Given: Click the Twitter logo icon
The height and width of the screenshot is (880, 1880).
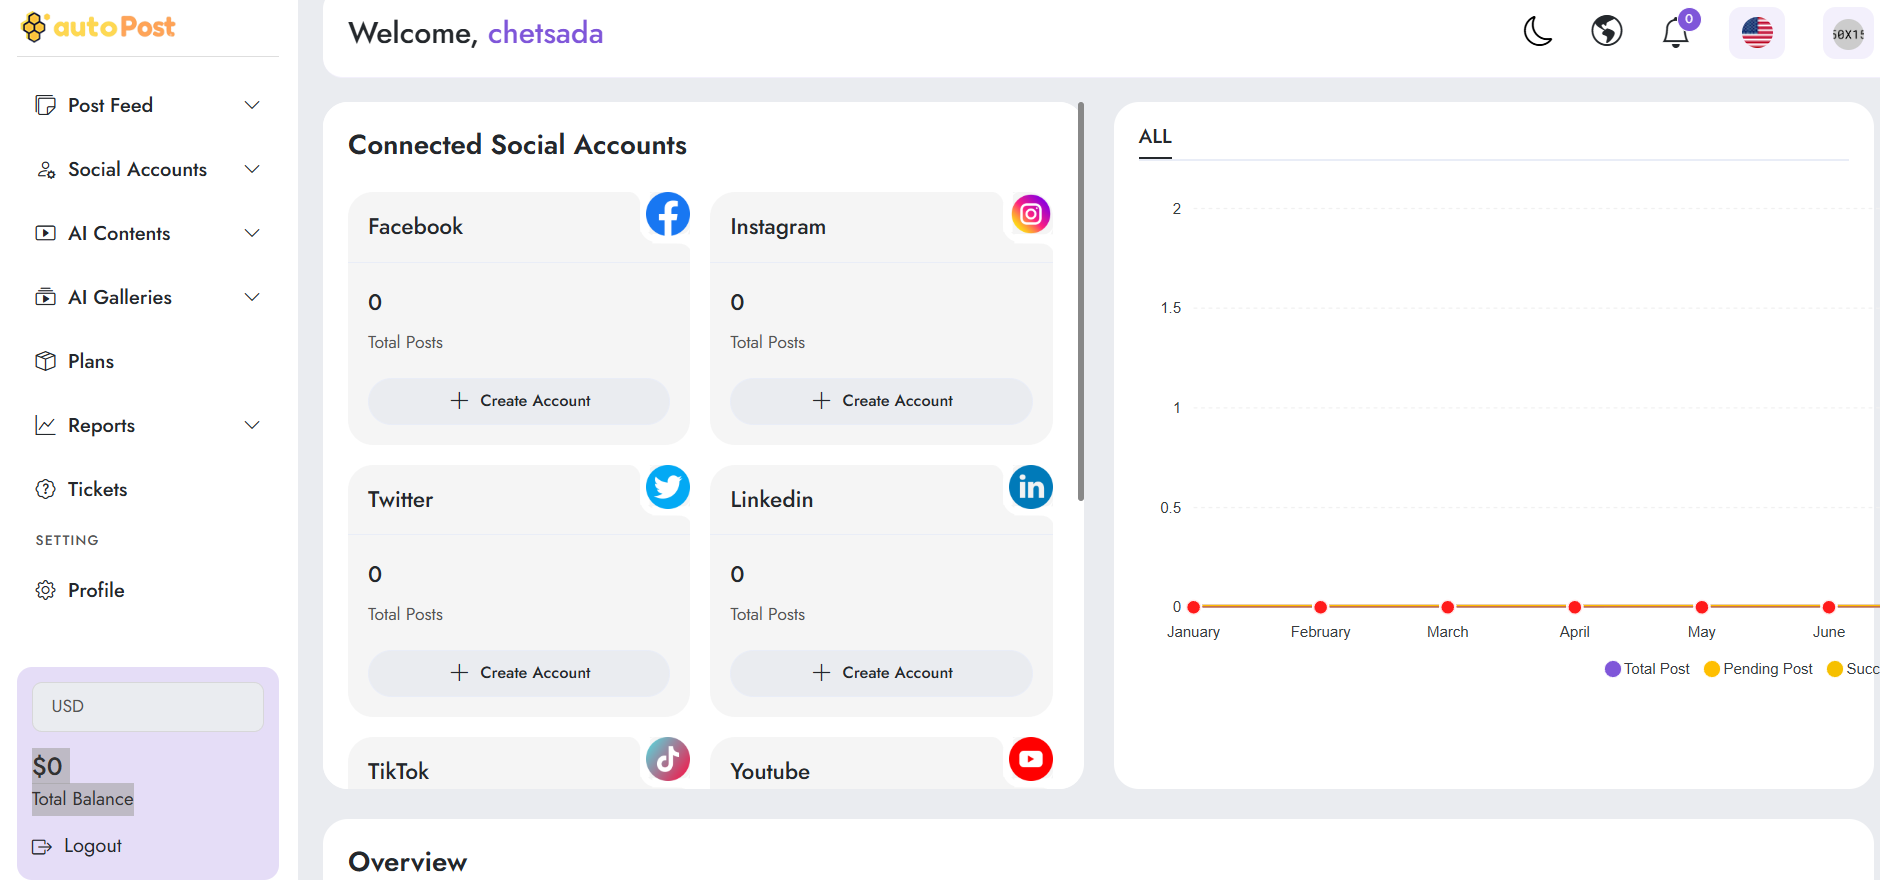Looking at the screenshot, I should pyautogui.click(x=668, y=487).
